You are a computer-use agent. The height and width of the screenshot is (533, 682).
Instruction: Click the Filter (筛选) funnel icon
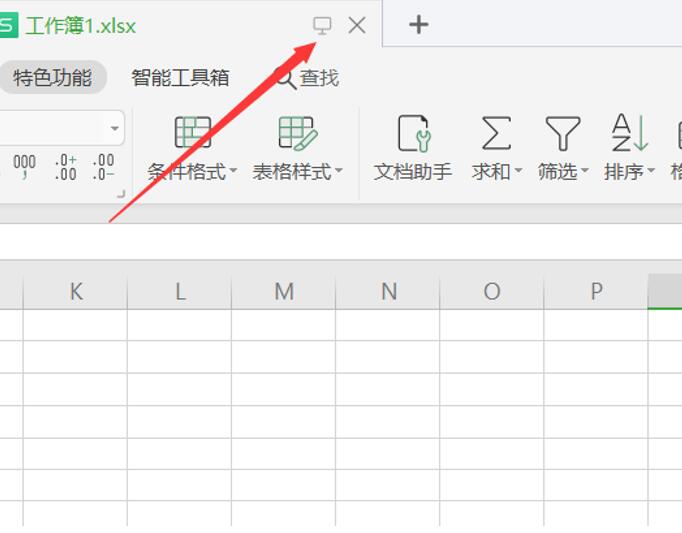tap(562, 134)
